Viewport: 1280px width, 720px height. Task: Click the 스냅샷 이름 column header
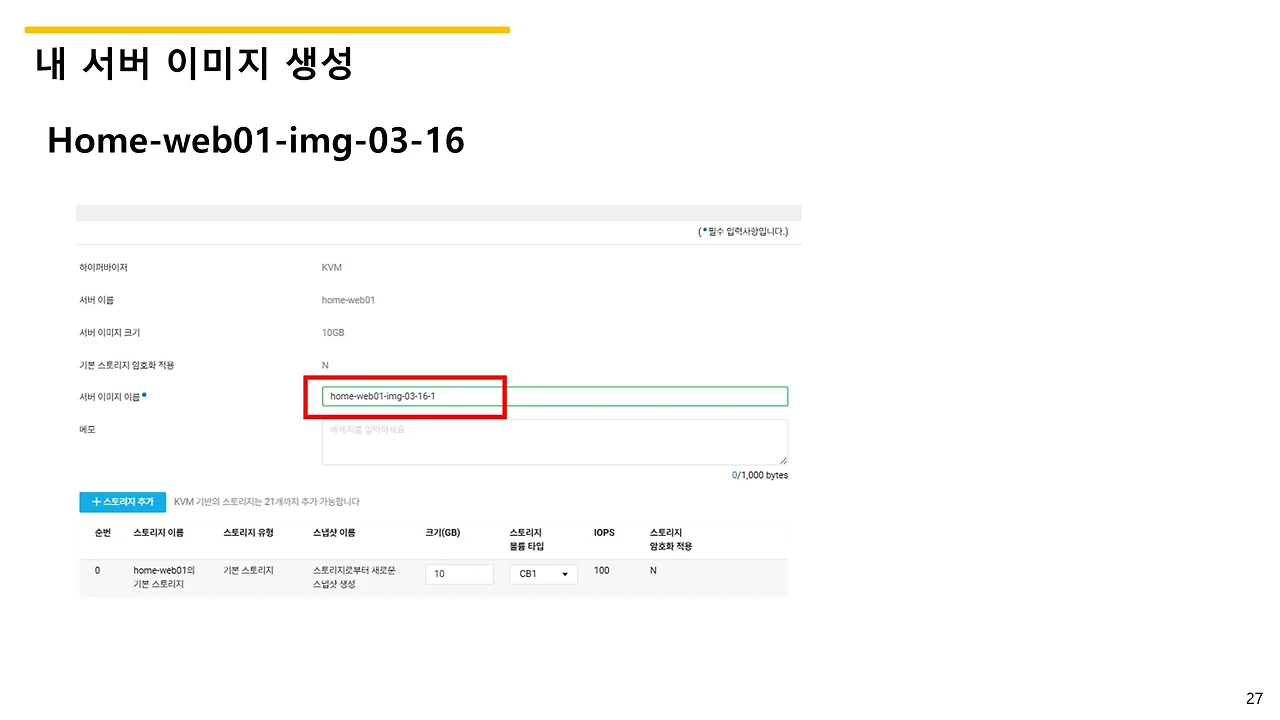pos(334,533)
